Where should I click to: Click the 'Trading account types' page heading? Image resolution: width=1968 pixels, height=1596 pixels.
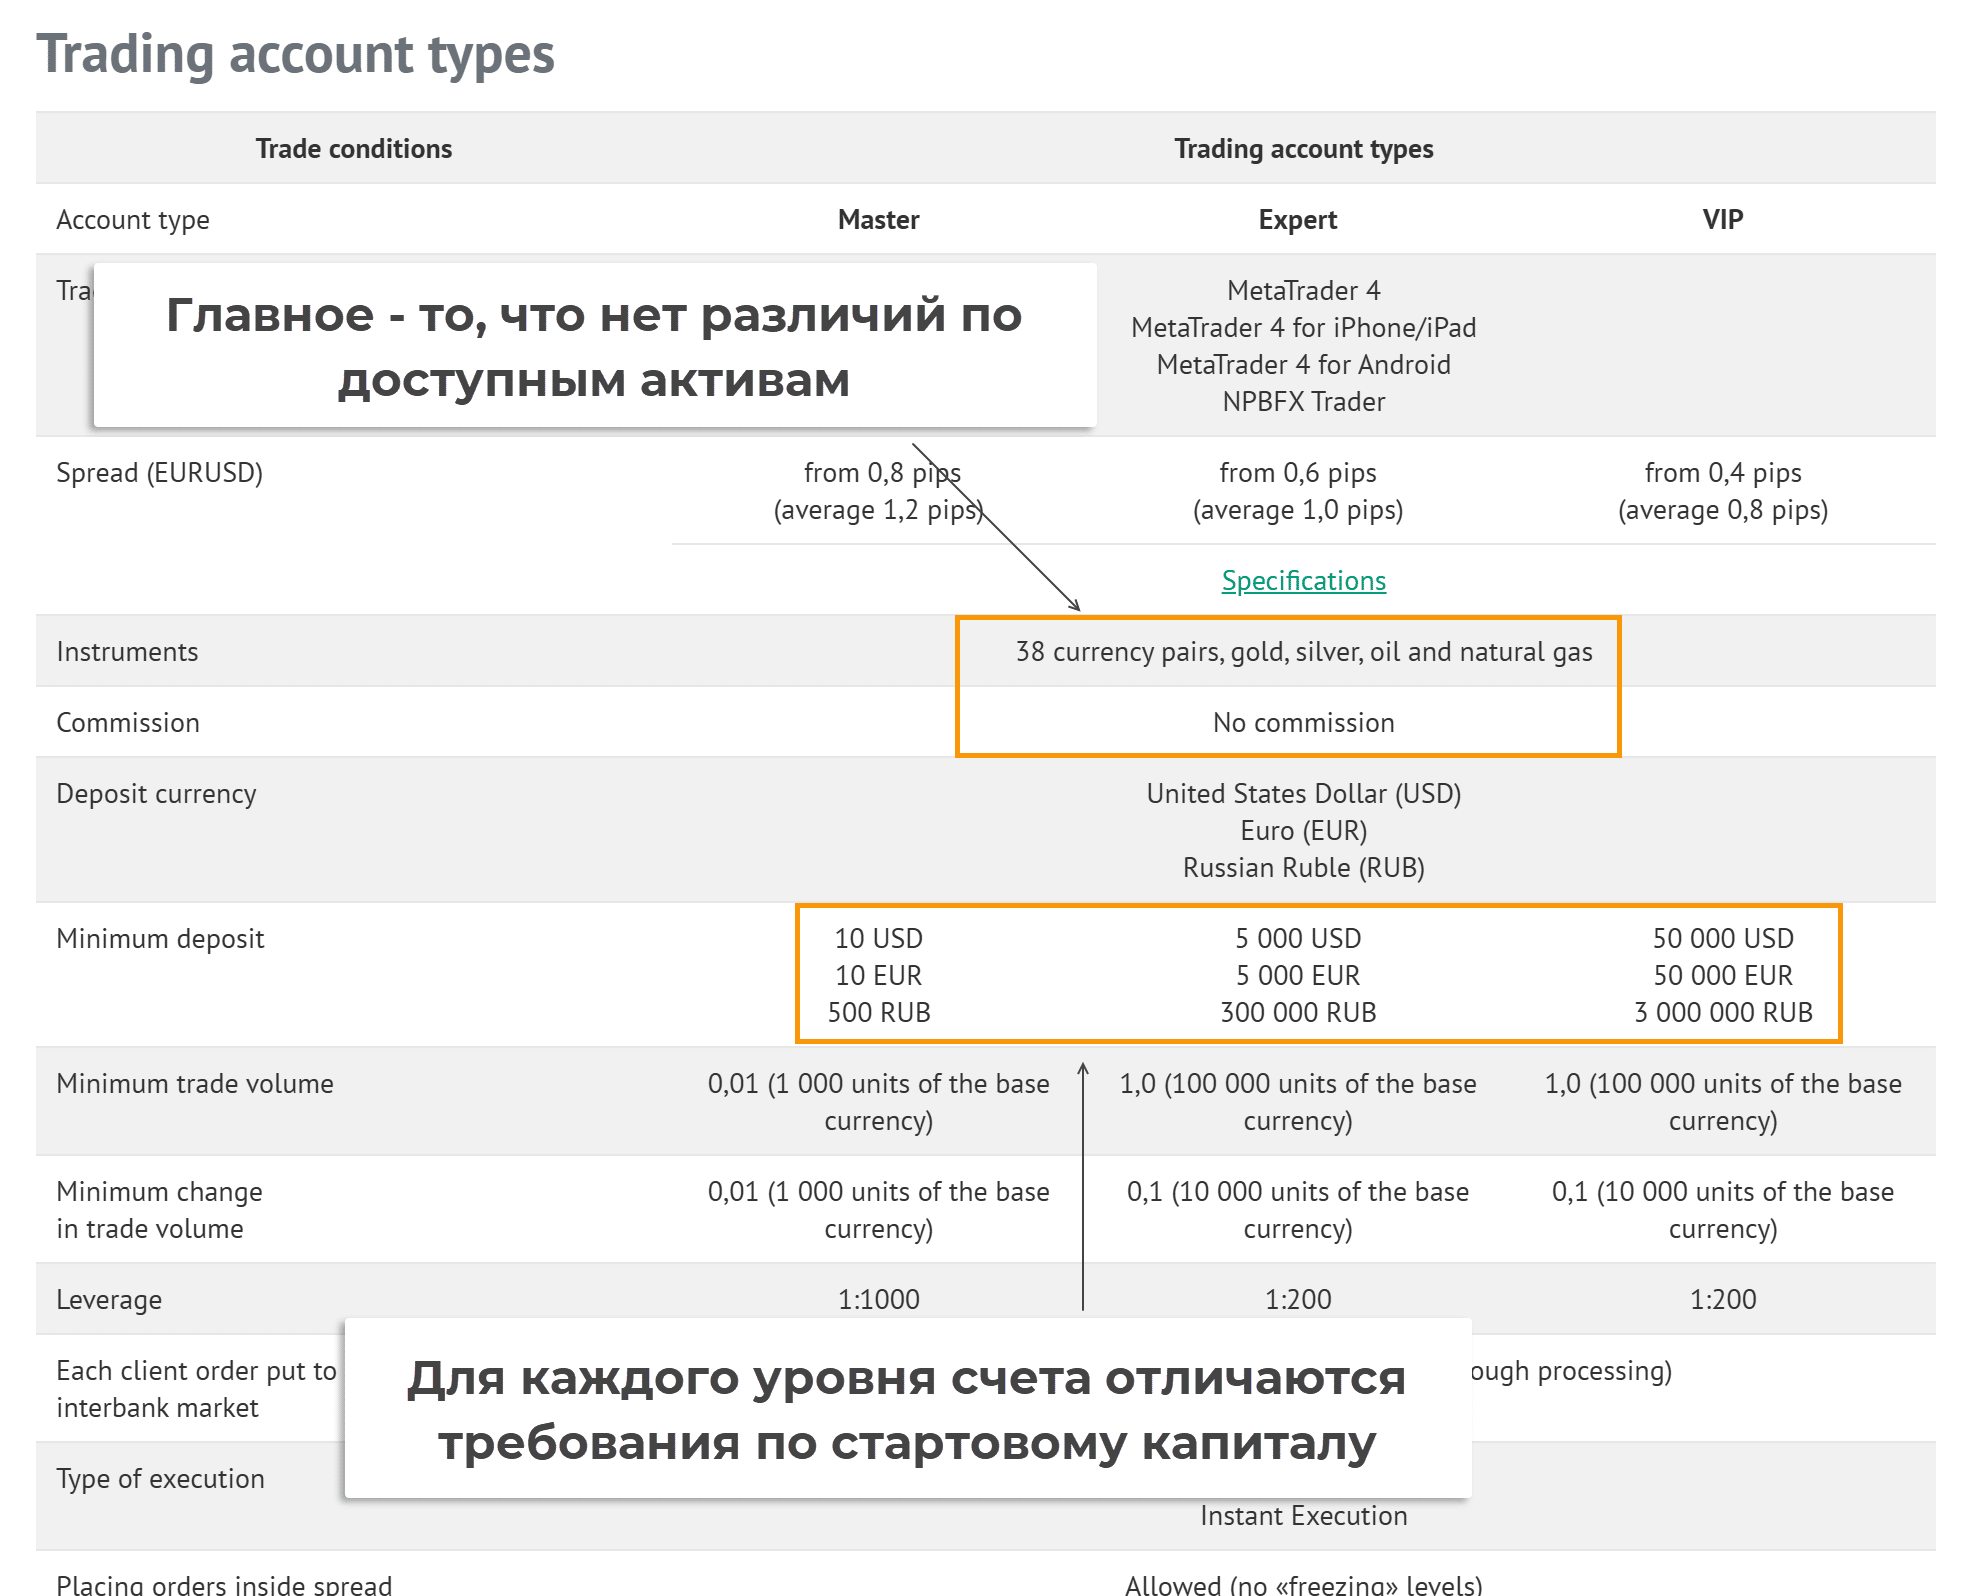coord(295,54)
